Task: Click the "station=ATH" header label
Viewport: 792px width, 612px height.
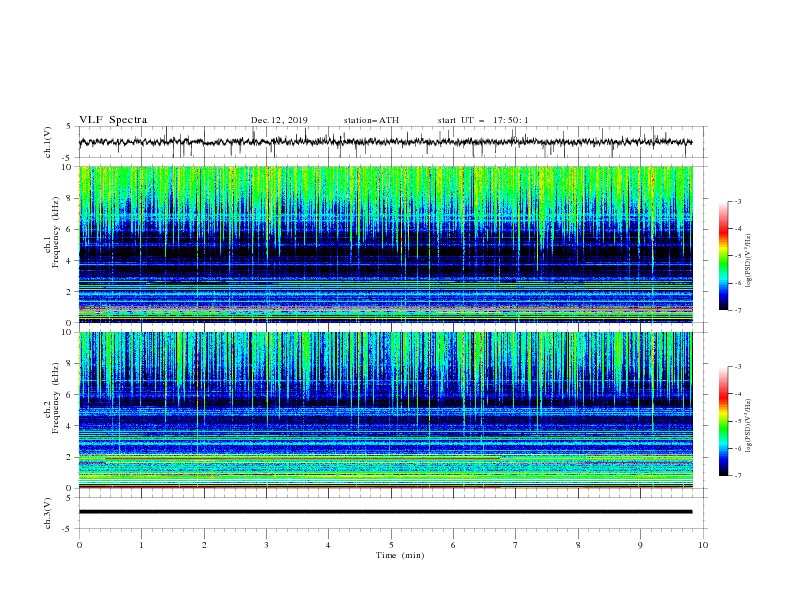Action: (371, 120)
